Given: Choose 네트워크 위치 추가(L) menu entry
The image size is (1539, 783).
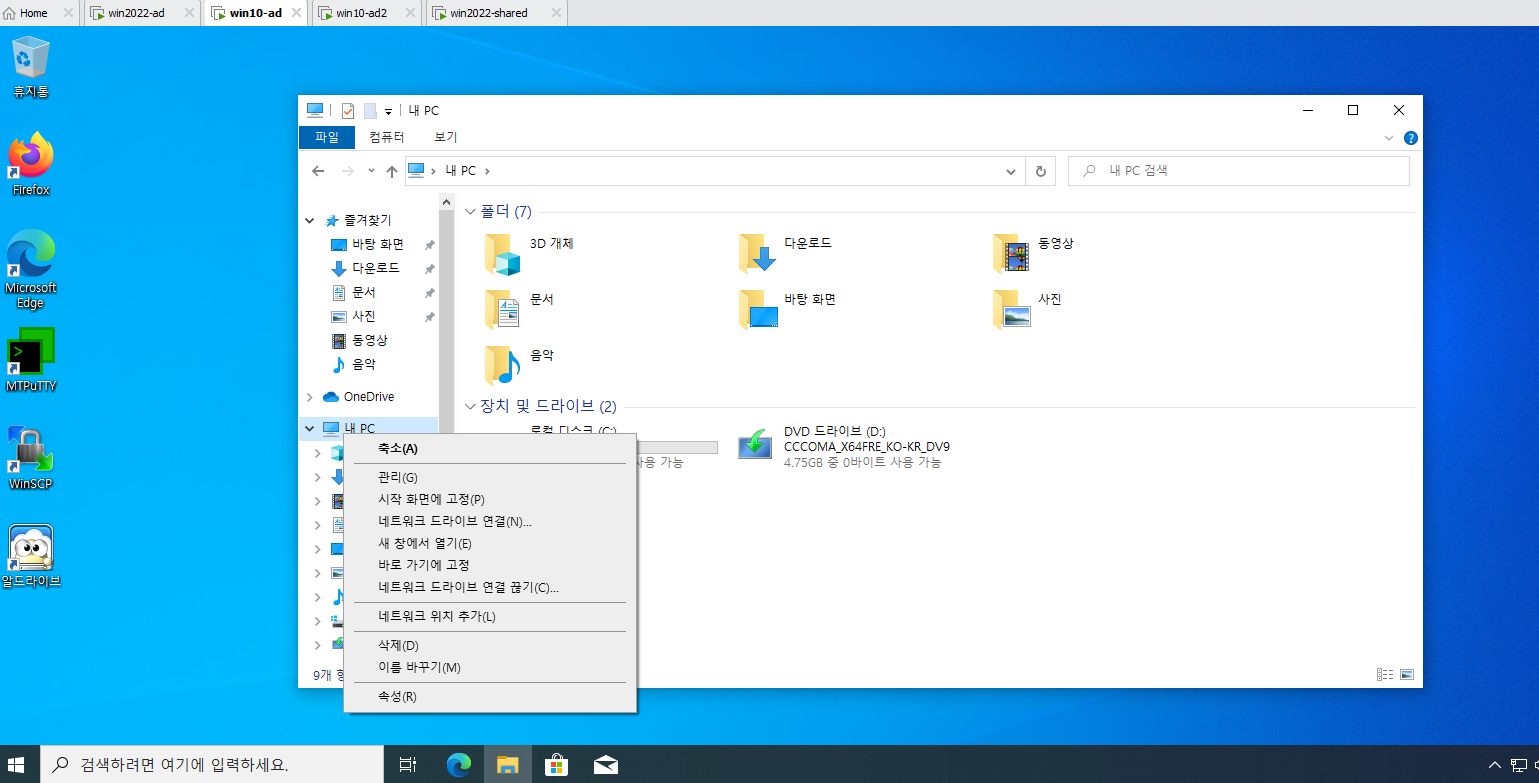Looking at the screenshot, I should point(490,616).
